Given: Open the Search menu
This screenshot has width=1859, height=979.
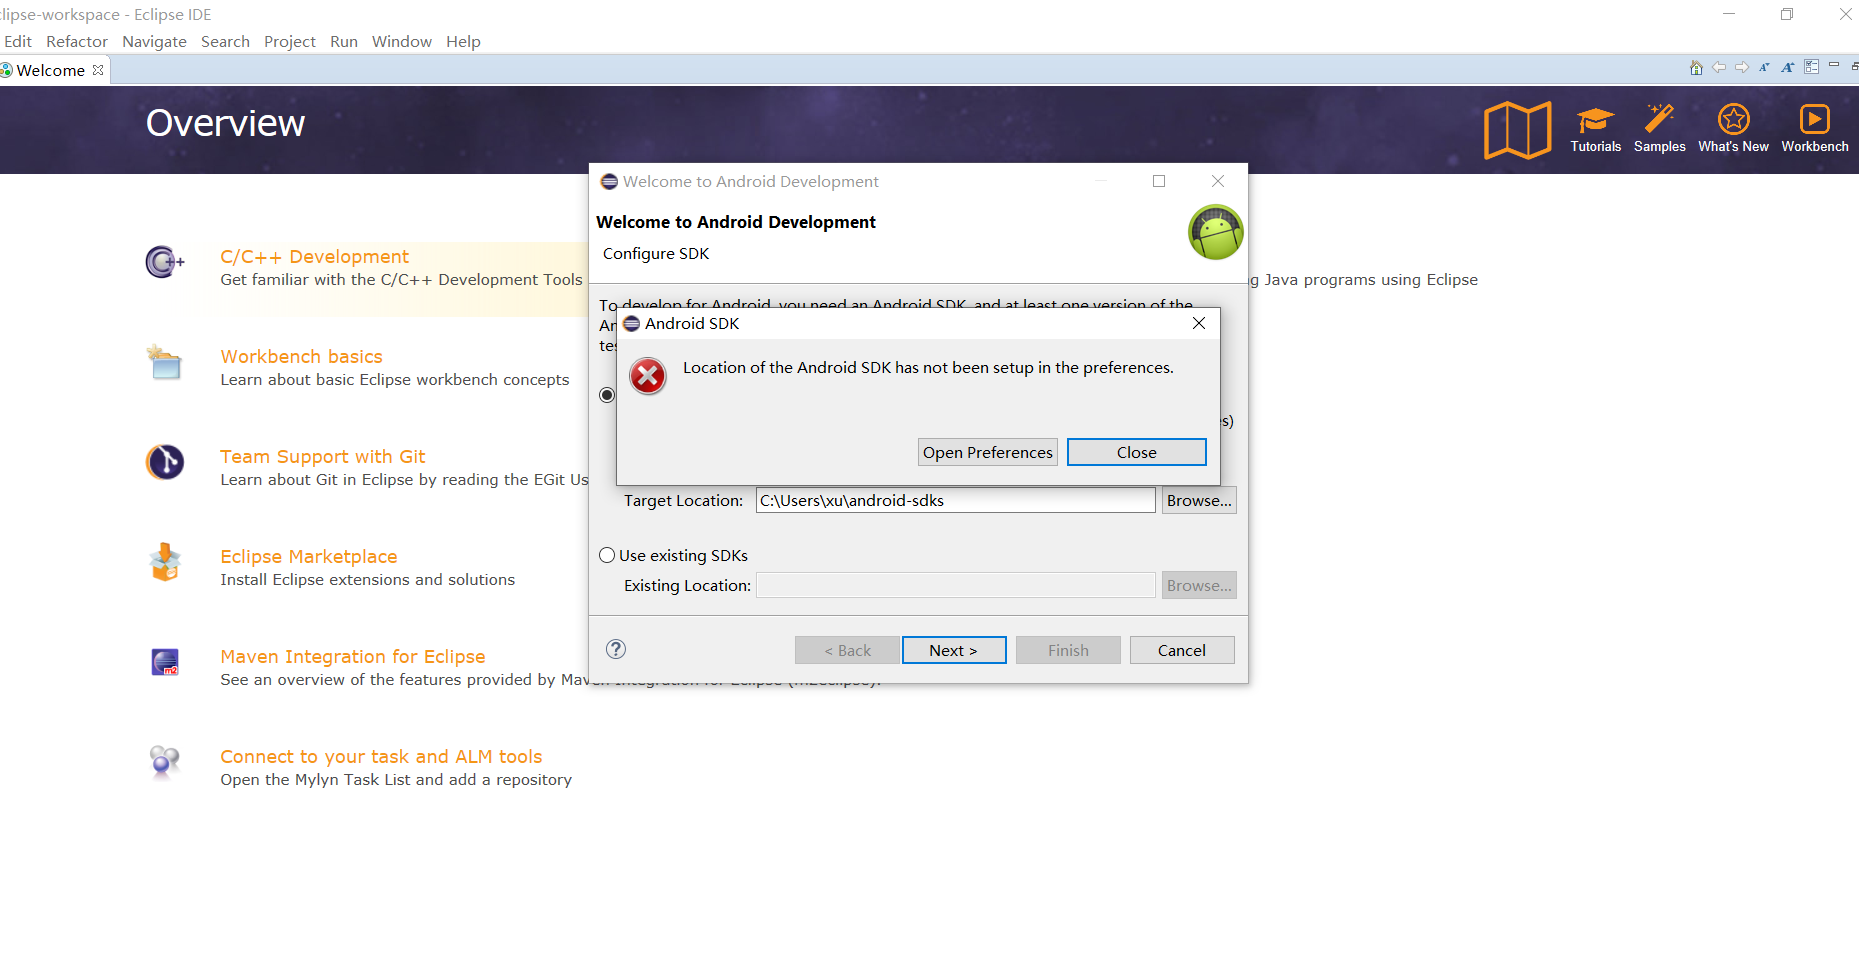Looking at the screenshot, I should [x=225, y=41].
